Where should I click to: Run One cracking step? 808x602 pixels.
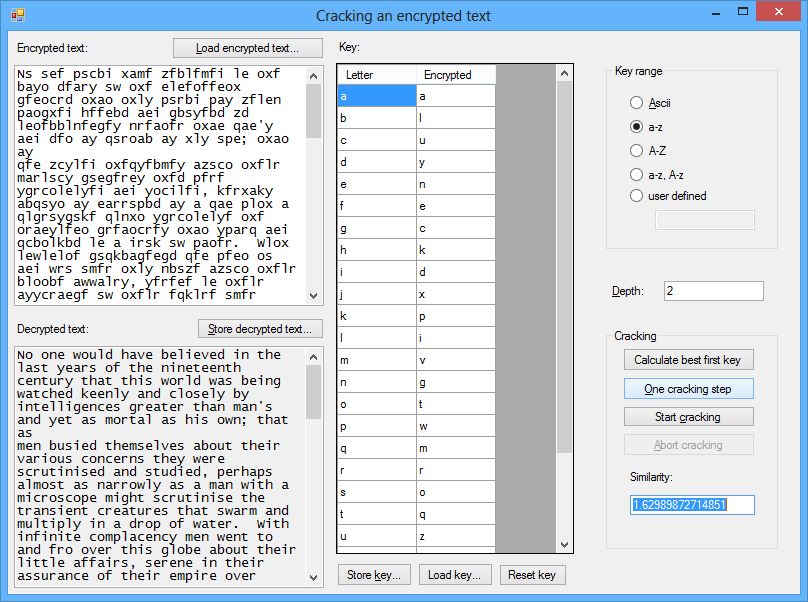(x=688, y=389)
